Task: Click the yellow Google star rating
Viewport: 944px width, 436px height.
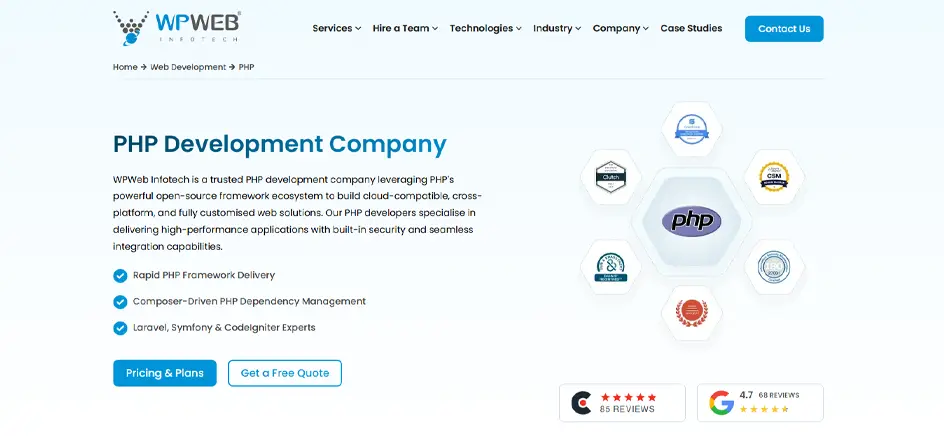Action: [764, 410]
